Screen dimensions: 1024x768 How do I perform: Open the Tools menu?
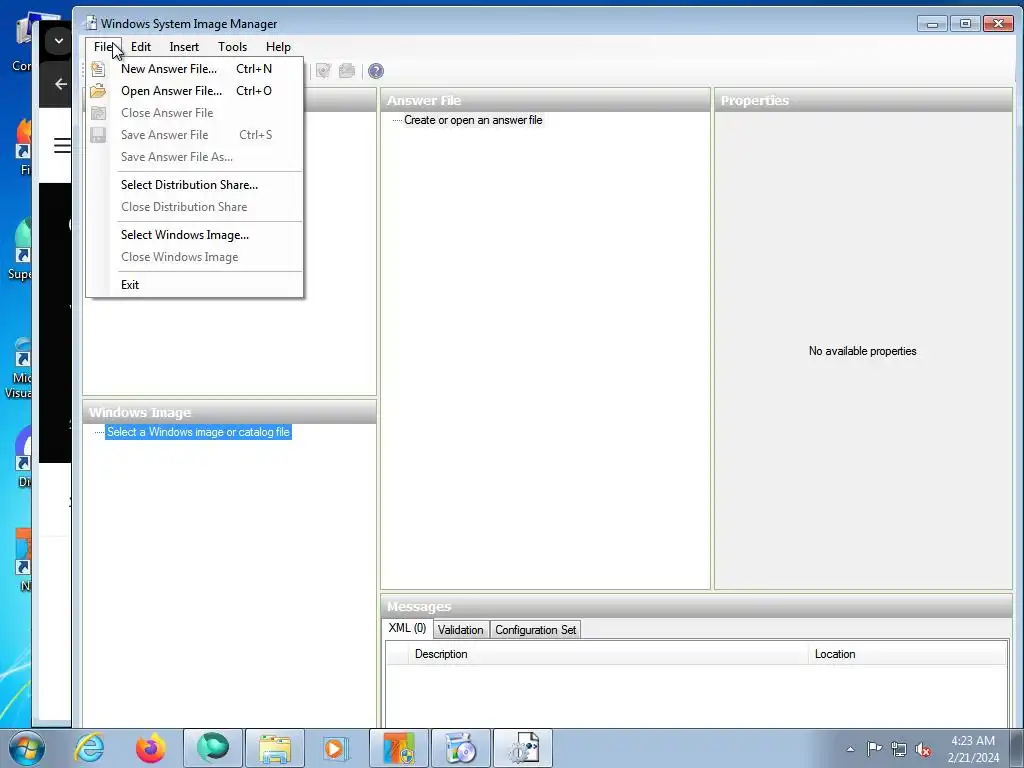pyautogui.click(x=232, y=47)
